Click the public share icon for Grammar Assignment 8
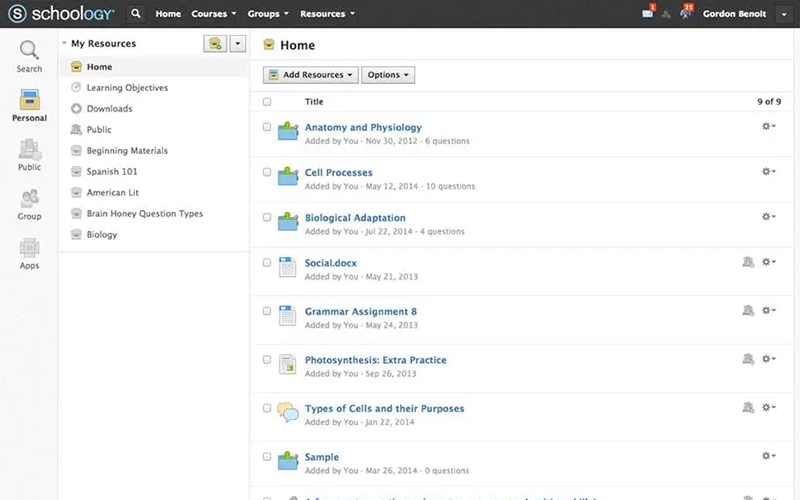The height and width of the screenshot is (500, 800). click(748, 310)
